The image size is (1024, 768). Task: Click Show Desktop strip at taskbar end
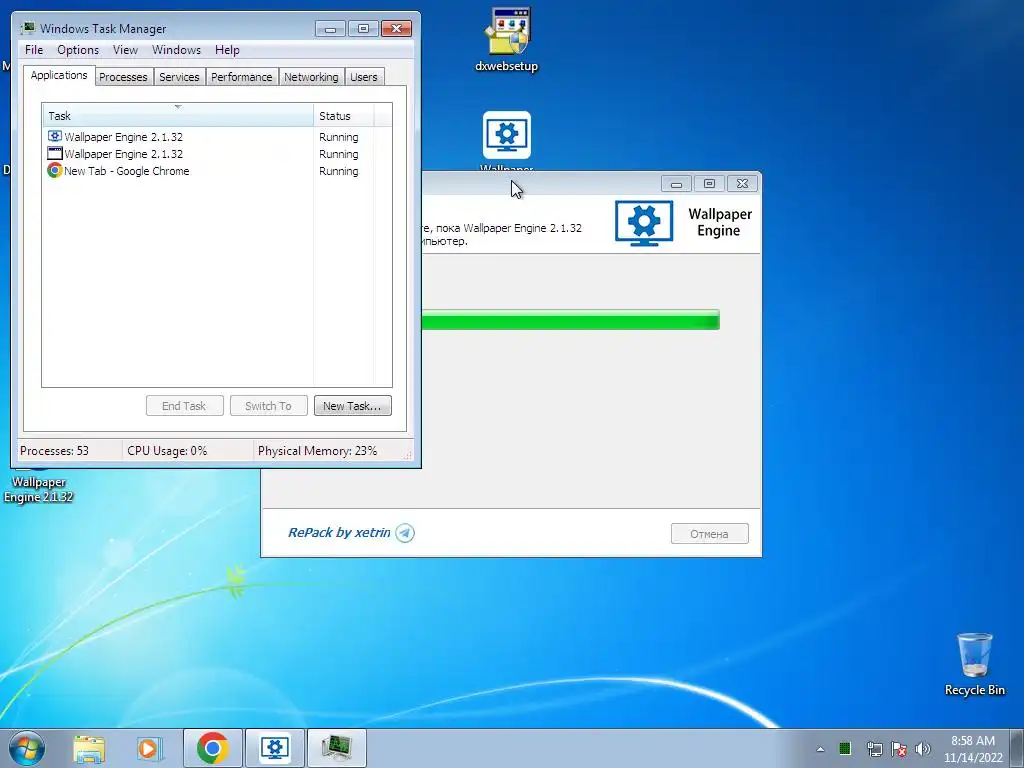point(1017,748)
